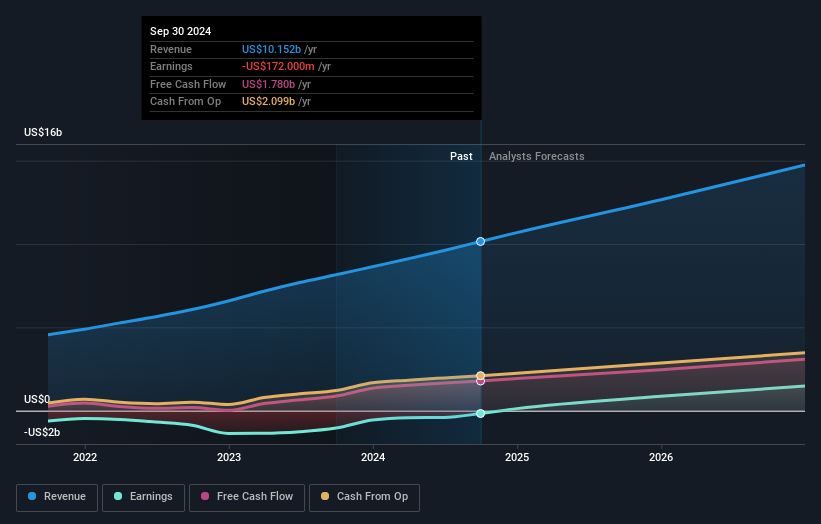The image size is (821, 524).
Task: Click the -US$2b y-axis label
Action: (x=42, y=432)
